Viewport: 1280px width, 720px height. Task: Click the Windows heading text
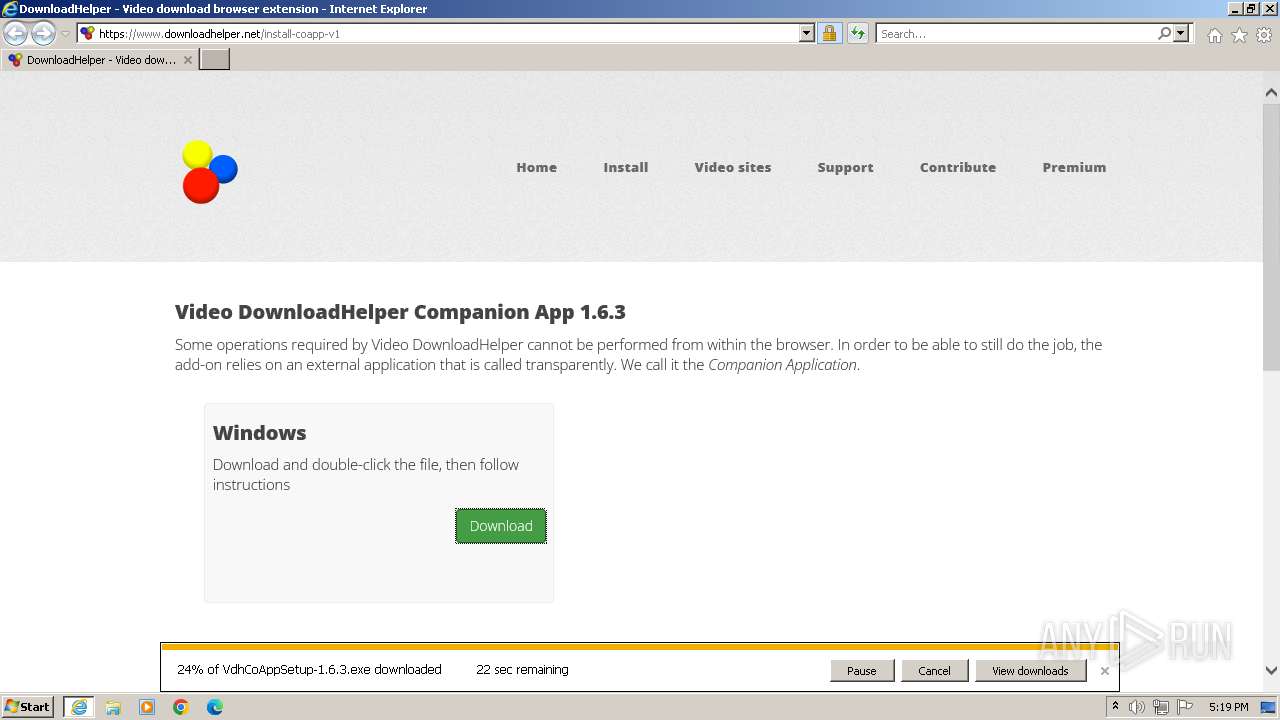tap(259, 433)
